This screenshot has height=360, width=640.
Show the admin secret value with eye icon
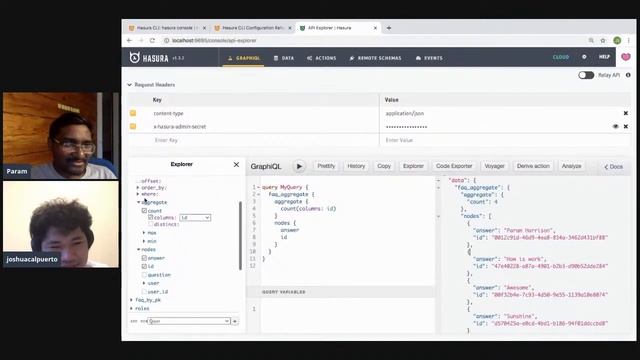click(x=616, y=127)
